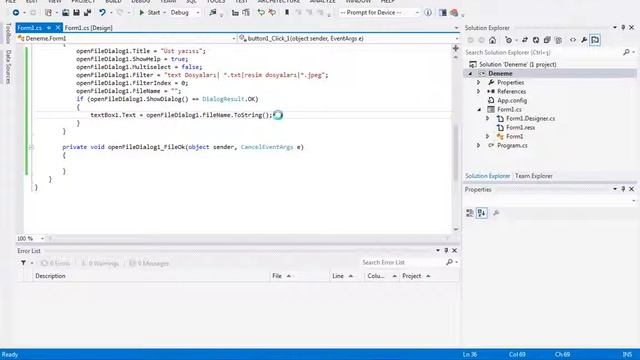
Task: Pin the Error List panel
Action: coord(446,251)
